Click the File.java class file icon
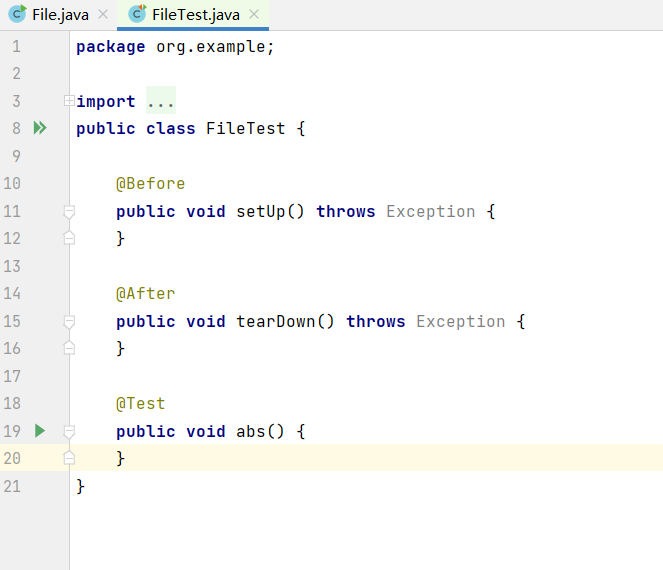The image size is (663, 570). [18, 14]
